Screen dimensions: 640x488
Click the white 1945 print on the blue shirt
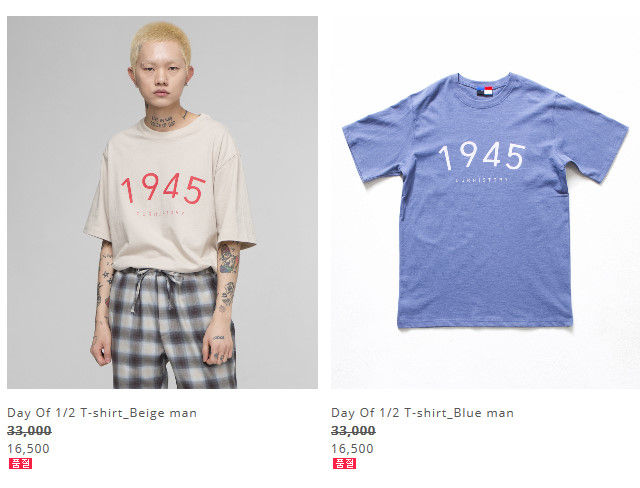click(482, 156)
